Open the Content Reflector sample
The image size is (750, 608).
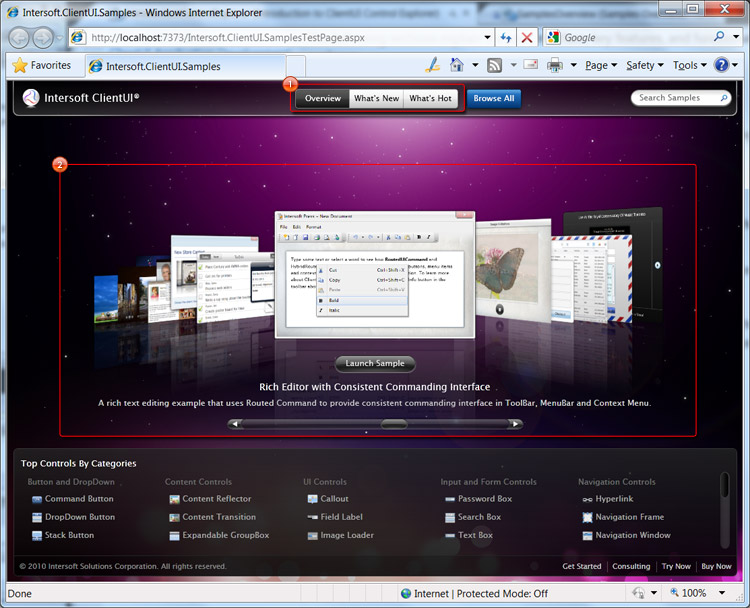[x=210, y=499]
